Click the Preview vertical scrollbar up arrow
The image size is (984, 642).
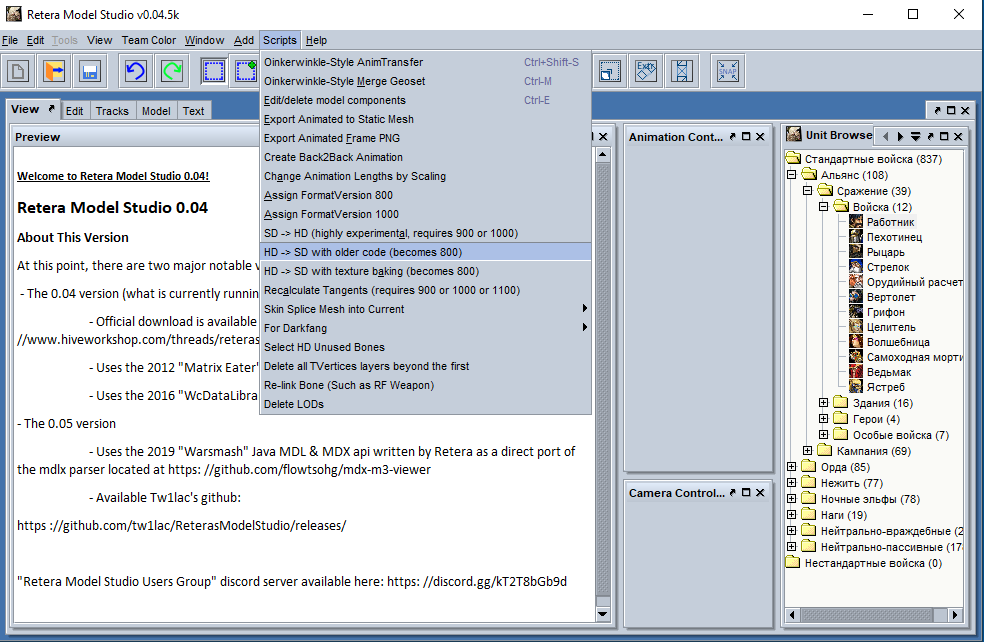(602, 154)
